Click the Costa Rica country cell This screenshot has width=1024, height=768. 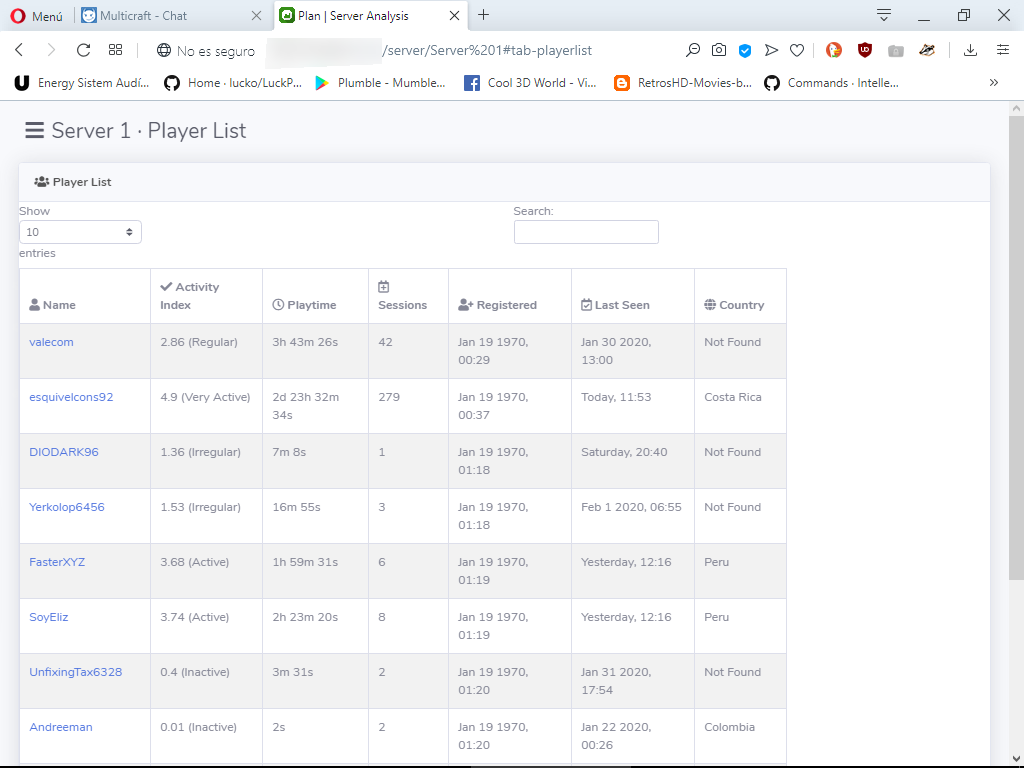coord(740,406)
